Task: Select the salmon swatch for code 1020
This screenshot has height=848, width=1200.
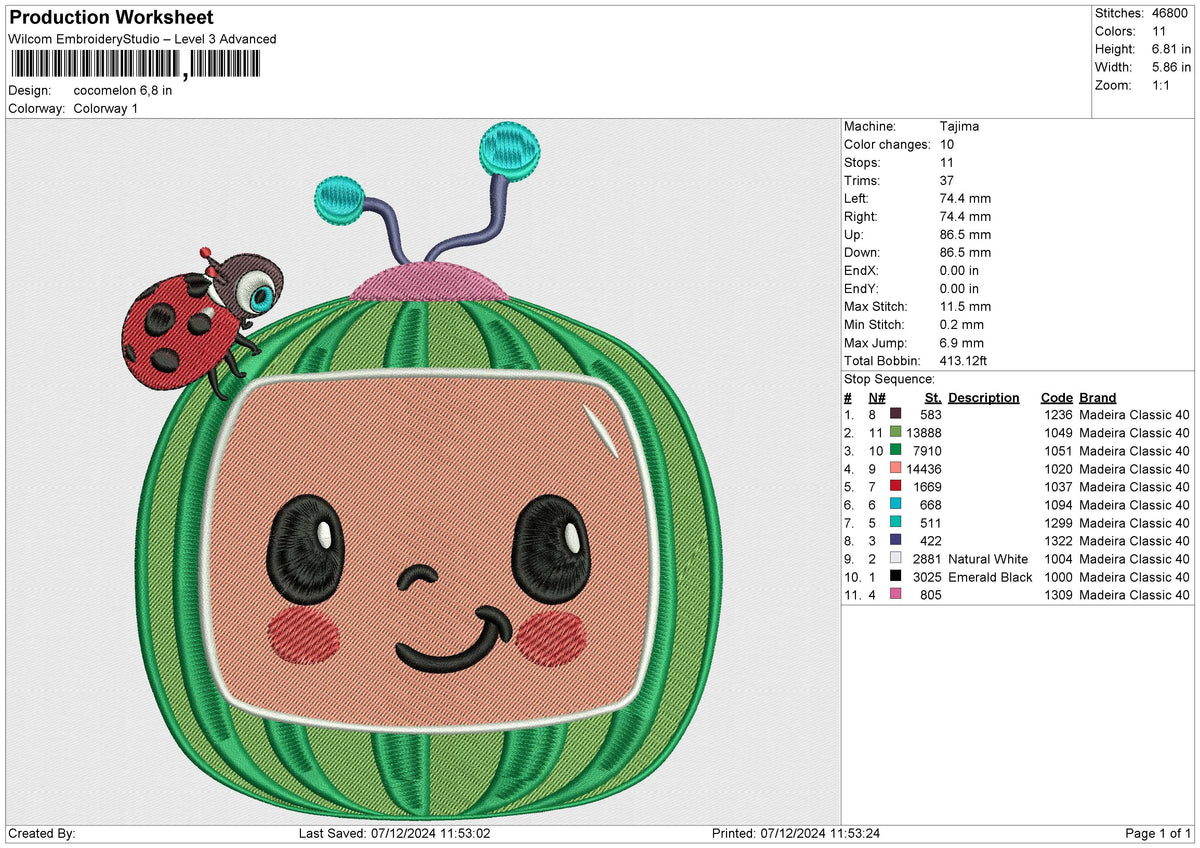Action: (x=896, y=467)
